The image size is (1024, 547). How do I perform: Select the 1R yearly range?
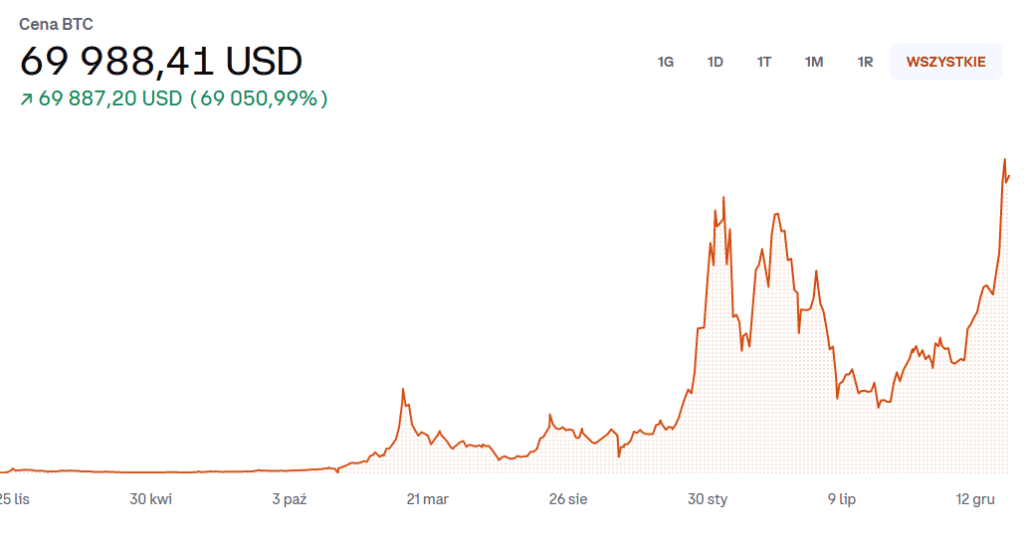[x=865, y=62]
